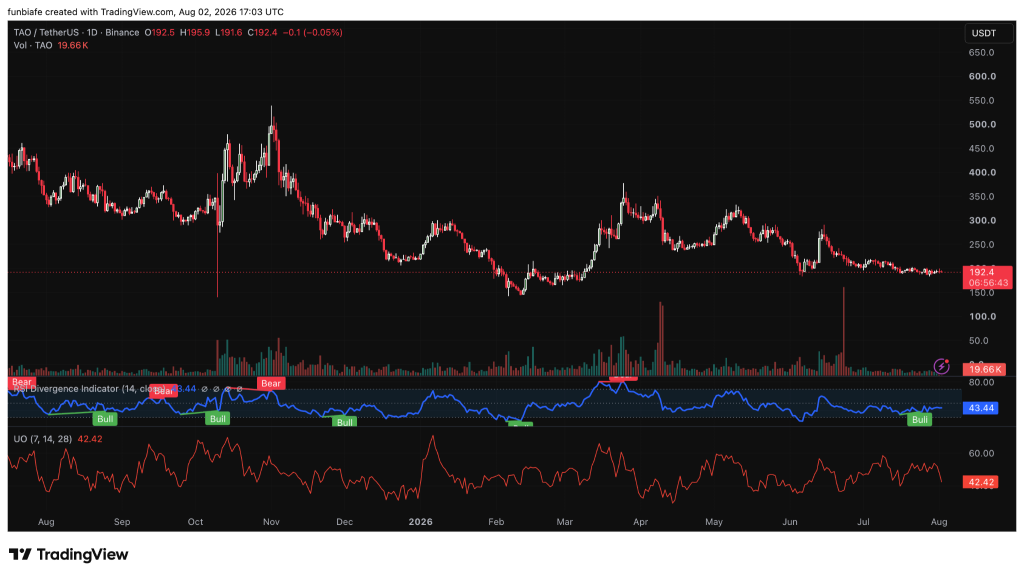
Task: Click the May label on the time axis
Action: [x=714, y=522]
